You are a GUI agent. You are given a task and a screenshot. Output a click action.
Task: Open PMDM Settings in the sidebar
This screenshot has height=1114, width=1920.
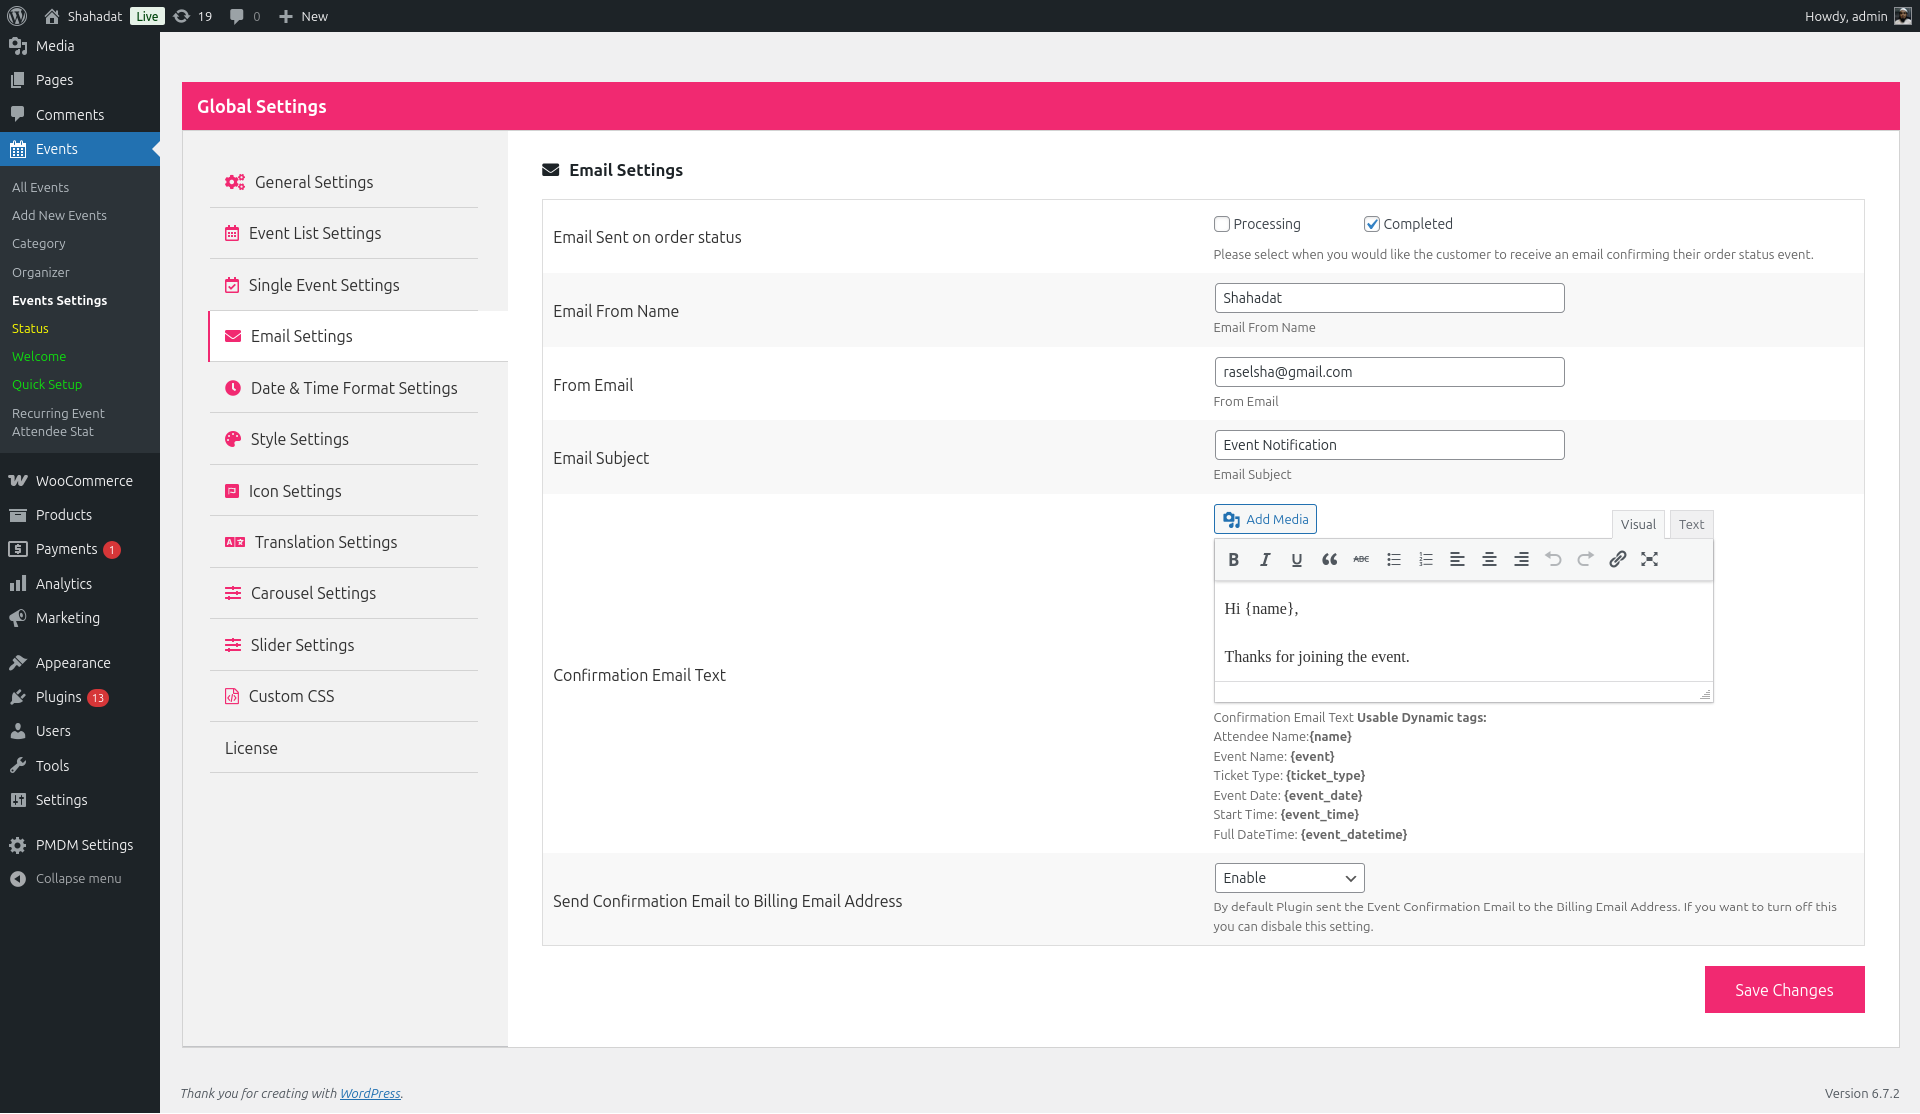80,845
